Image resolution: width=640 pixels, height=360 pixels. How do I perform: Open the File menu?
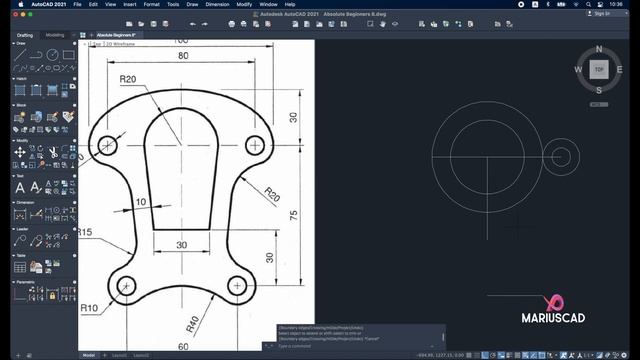click(x=77, y=4)
